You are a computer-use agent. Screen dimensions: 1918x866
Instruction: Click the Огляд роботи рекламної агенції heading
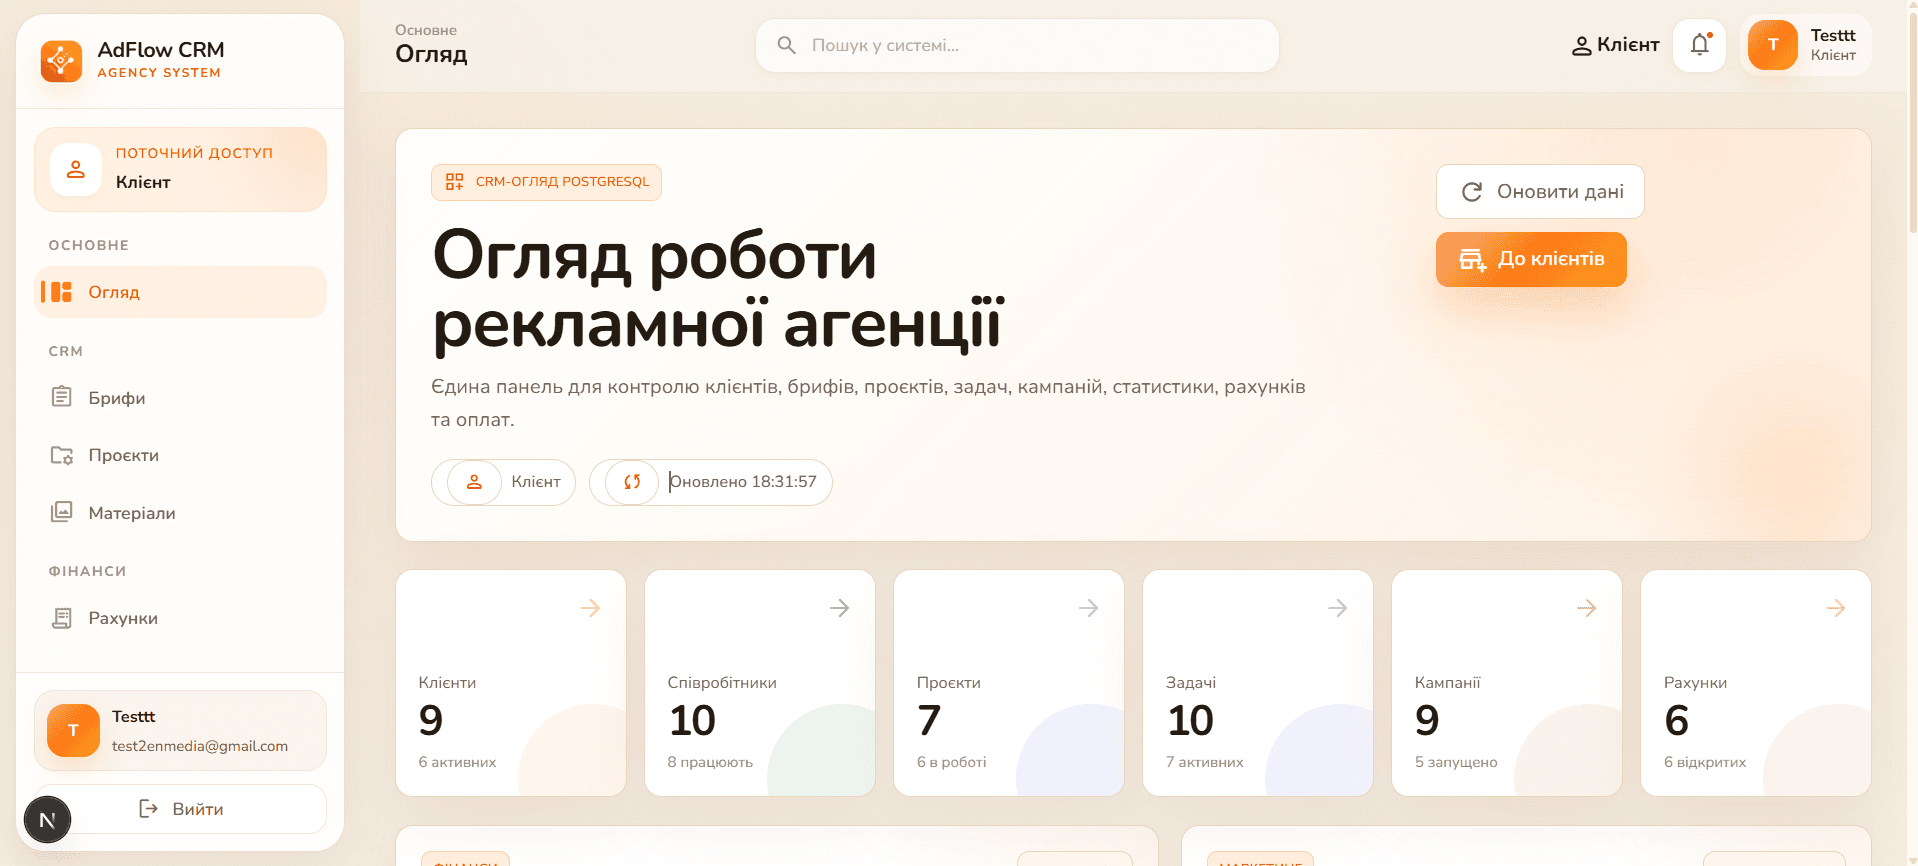click(718, 289)
